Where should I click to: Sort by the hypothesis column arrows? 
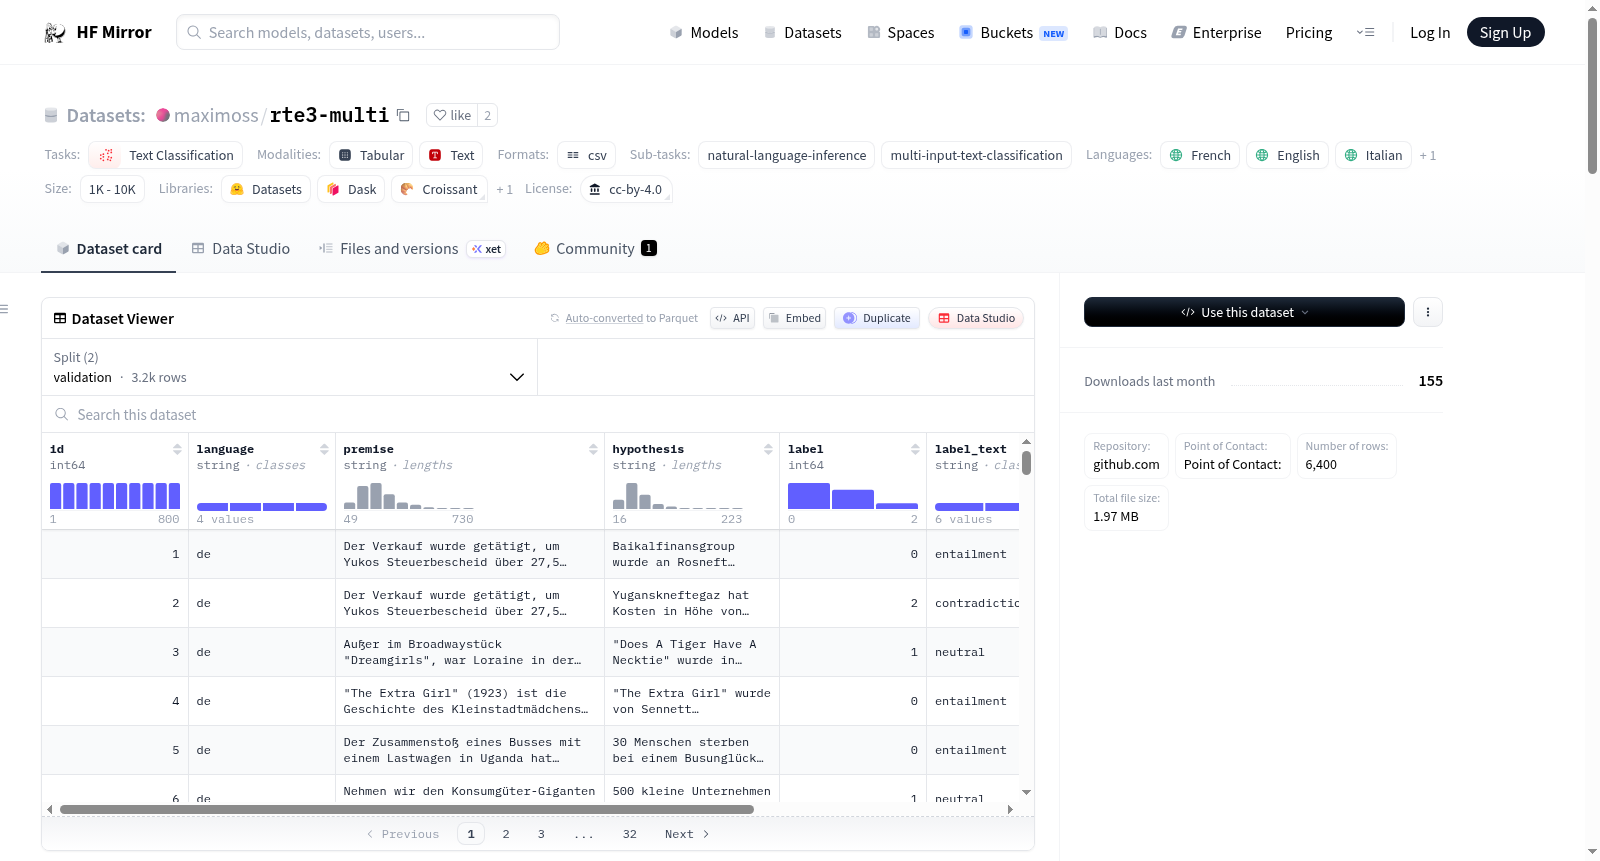coord(768,449)
